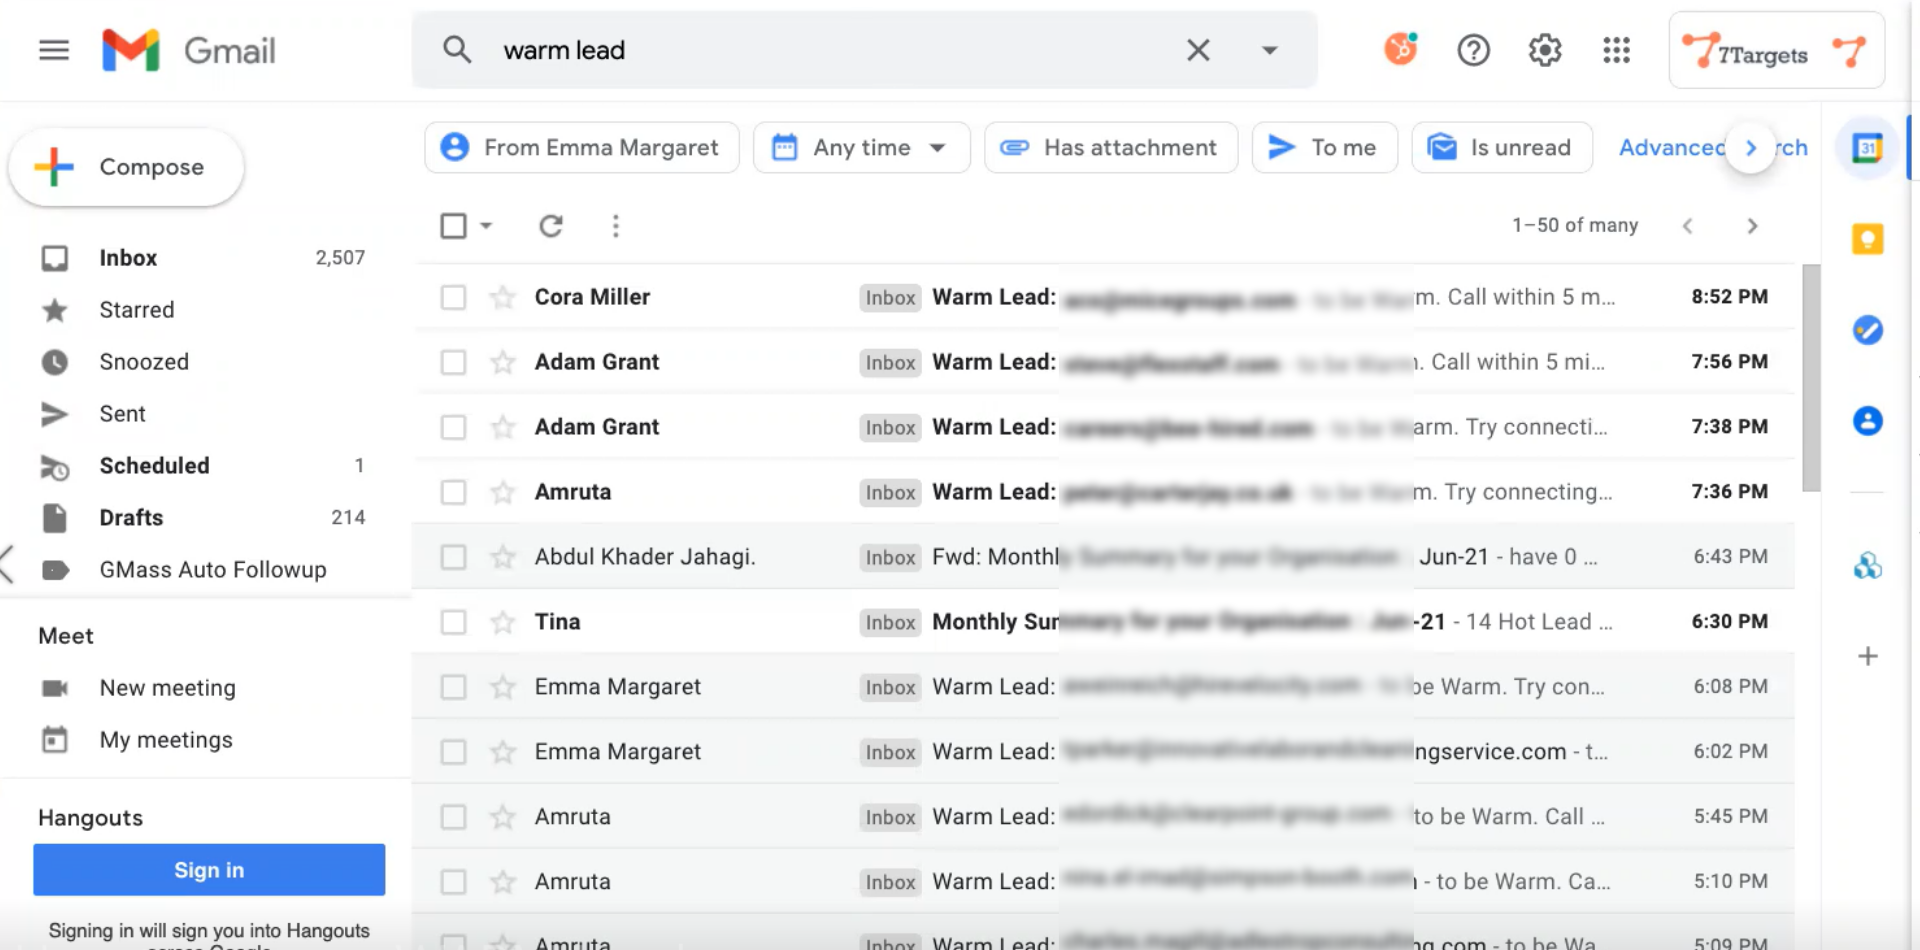Click the Settings gear icon
This screenshot has width=1920, height=950.
(x=1544, y=50)
